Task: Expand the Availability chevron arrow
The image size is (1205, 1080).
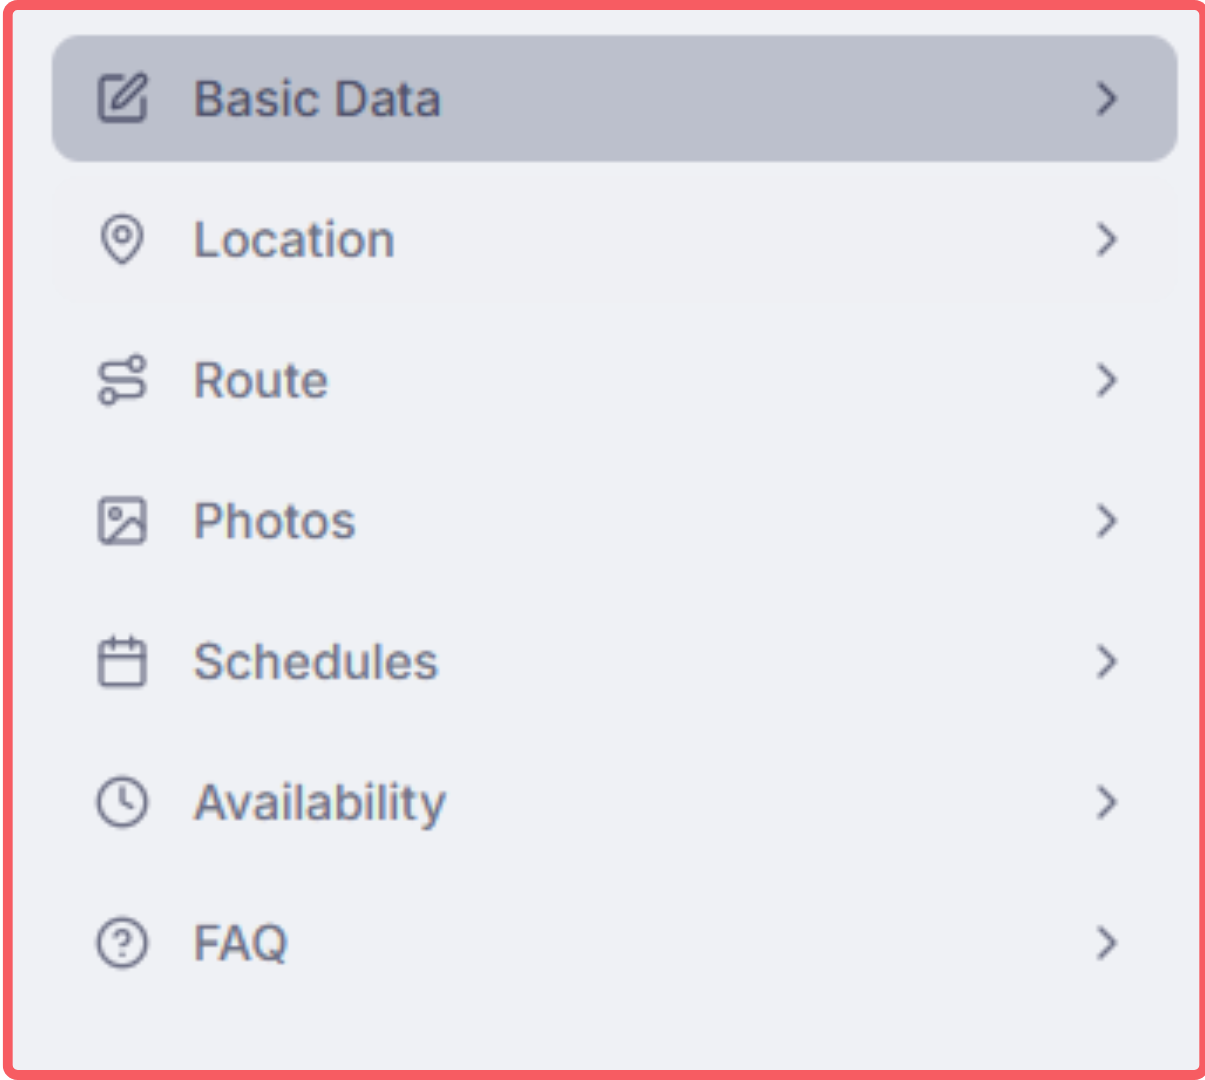Action: coord(1106,802)
